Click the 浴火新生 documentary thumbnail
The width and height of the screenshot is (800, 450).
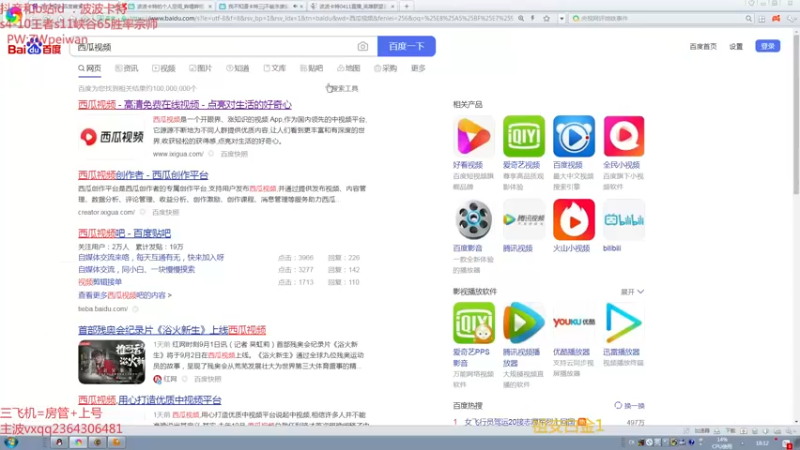click(x=112, y=362)
